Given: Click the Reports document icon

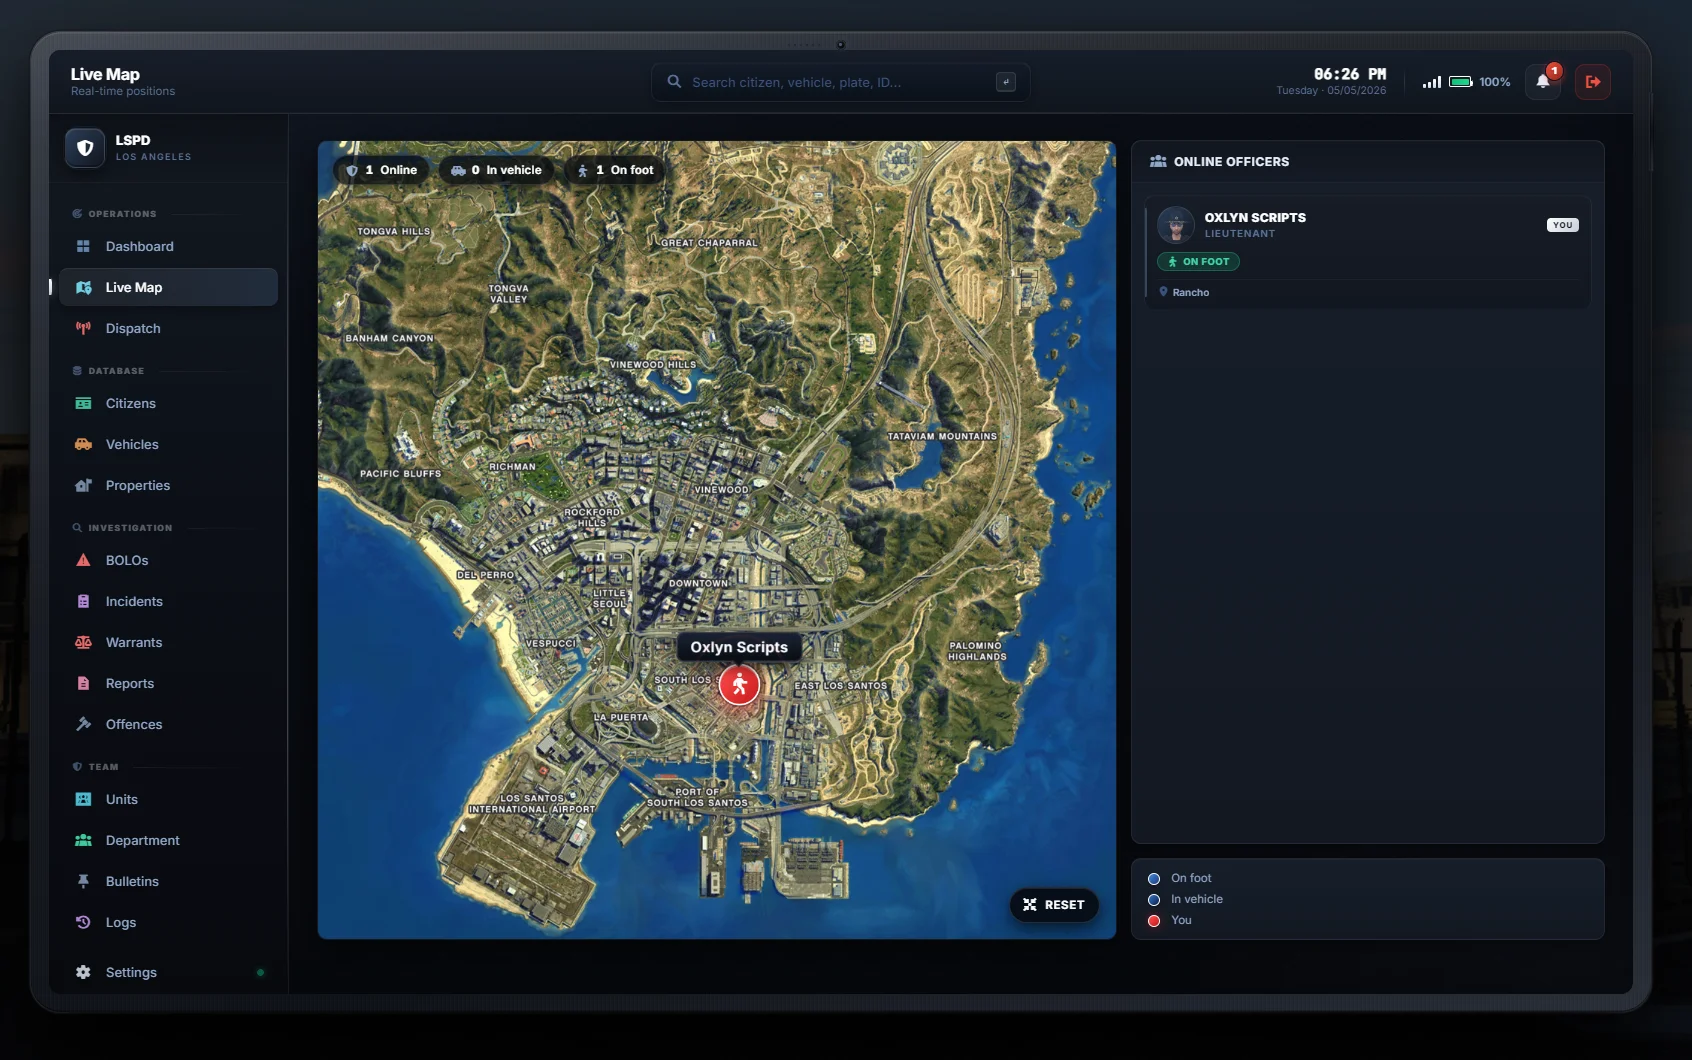Looking at the screenshot, I should tap(83, 683).
